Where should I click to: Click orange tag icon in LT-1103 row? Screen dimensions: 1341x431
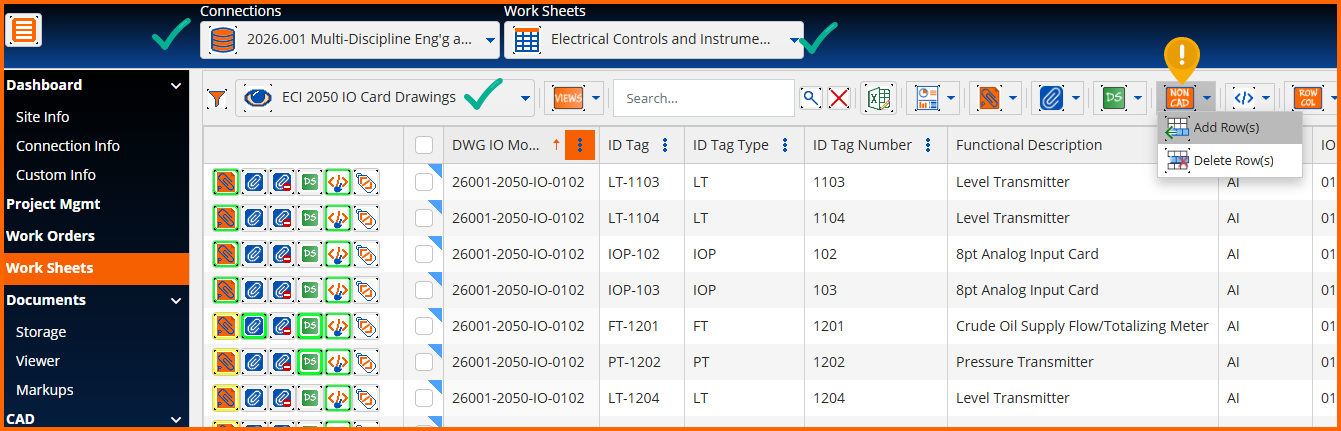(366, 182)
